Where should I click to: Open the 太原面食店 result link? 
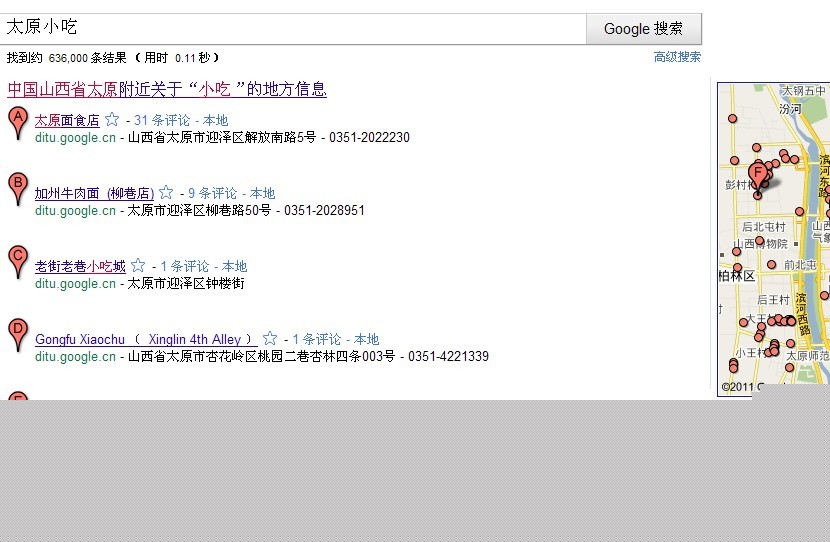tap(67, 120)
